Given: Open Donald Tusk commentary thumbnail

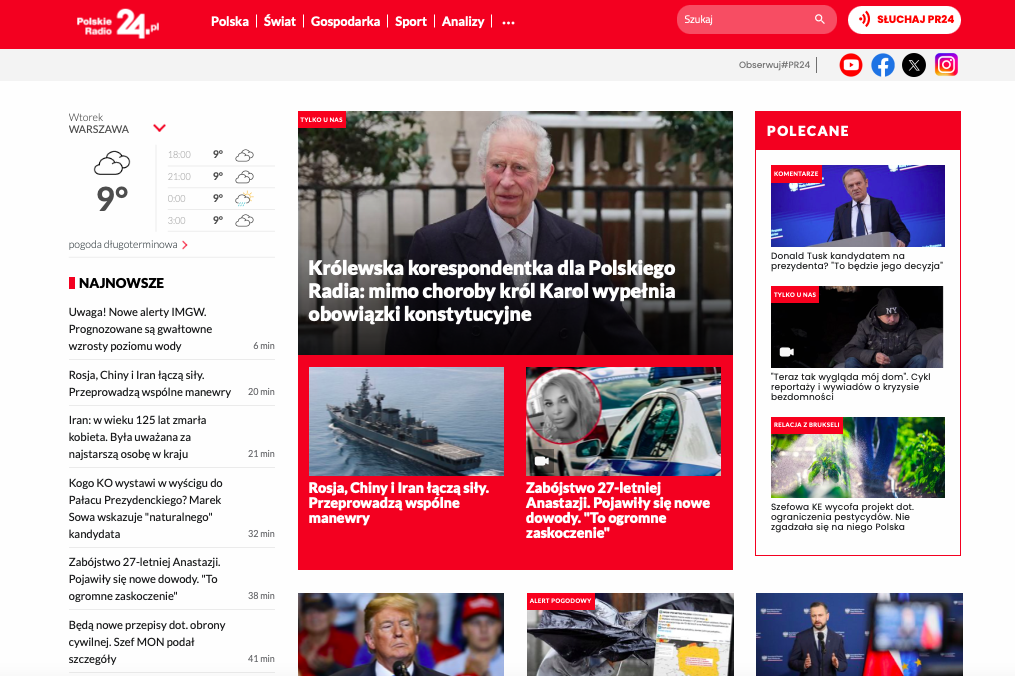Looking at the screenshot, I should point(857,206).
